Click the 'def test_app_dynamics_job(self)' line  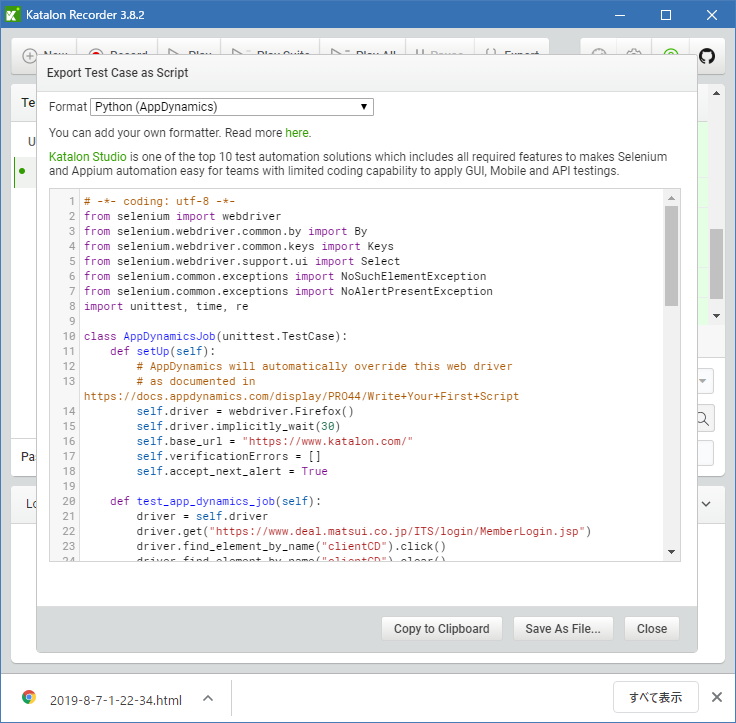click(215, 502)
